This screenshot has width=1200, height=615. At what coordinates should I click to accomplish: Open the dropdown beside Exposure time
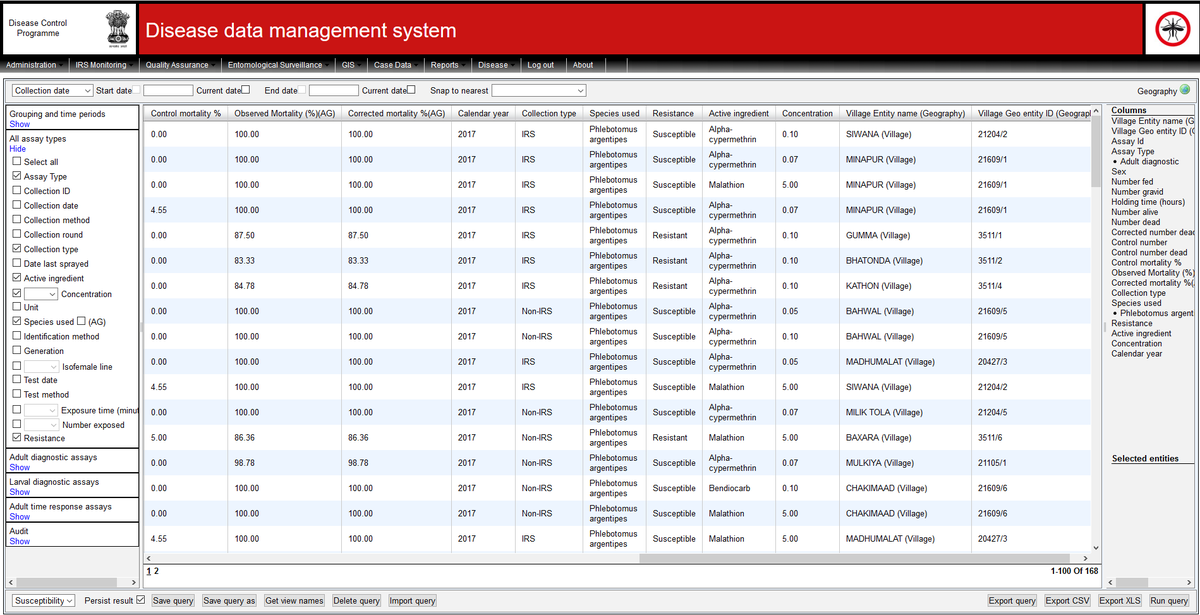pos(41,410)
